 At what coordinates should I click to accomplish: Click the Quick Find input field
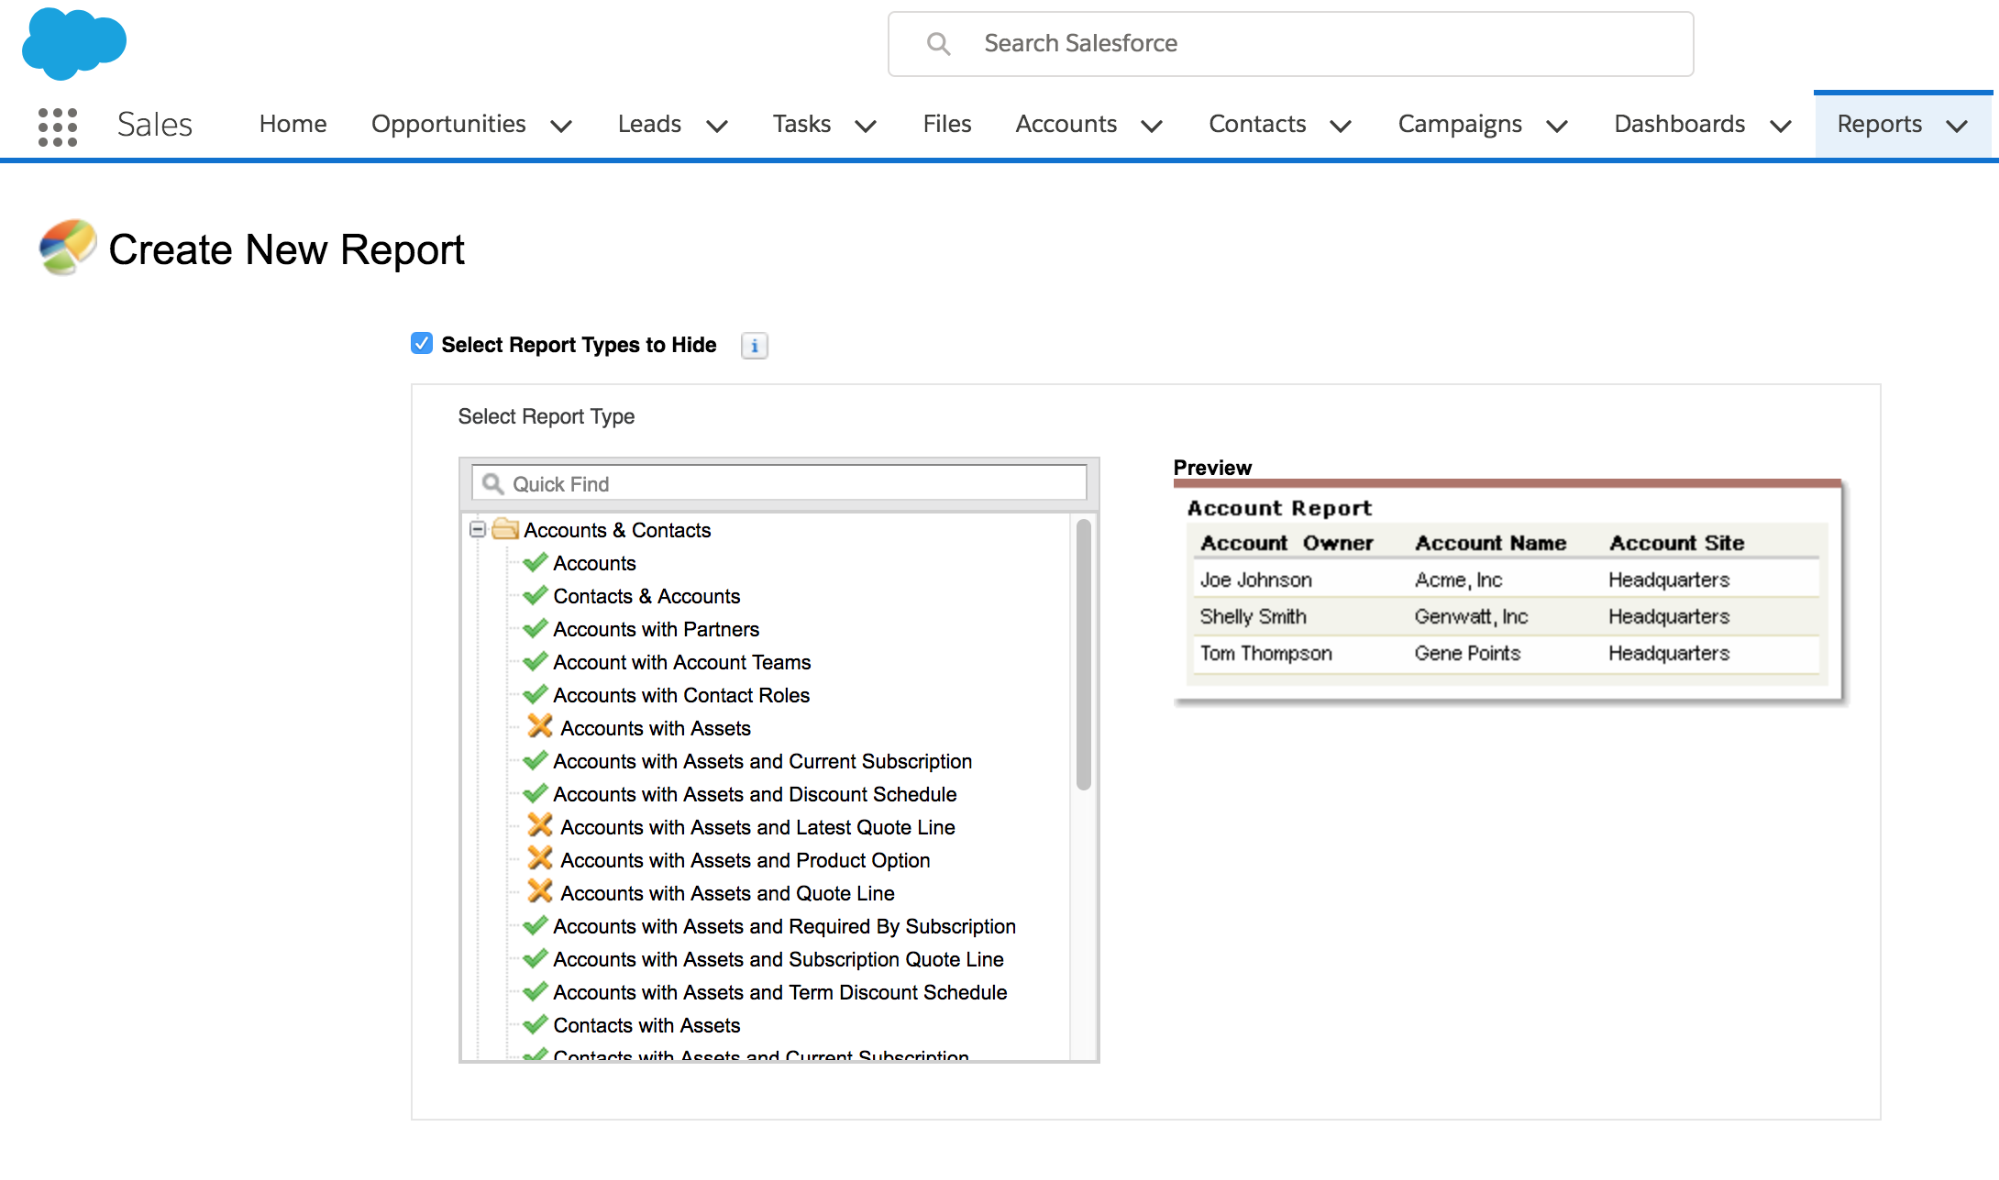click(779, 484)
